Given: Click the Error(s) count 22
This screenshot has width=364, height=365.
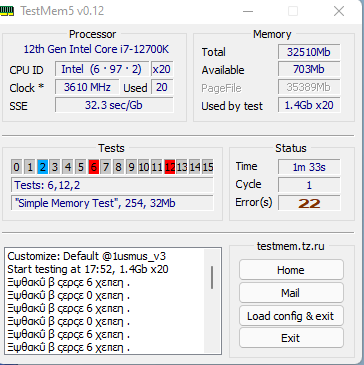Looking at the screenshot, I should 309,203.
